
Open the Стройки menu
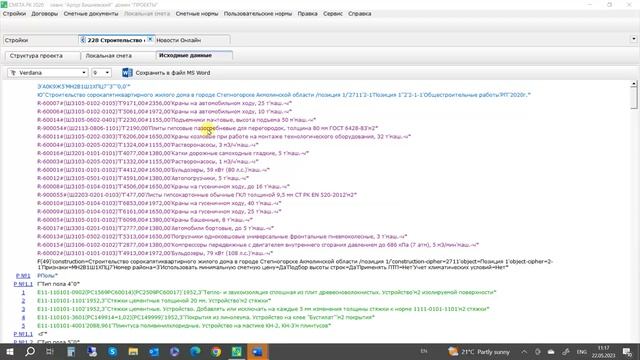pos(14,13)
